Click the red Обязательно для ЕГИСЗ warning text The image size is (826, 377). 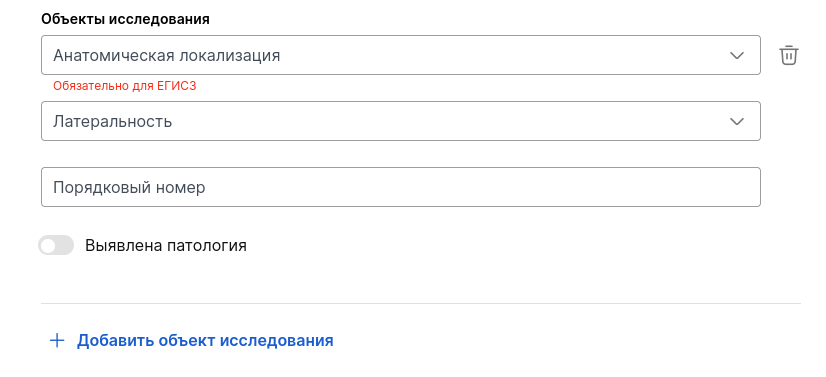pos(125,86)
